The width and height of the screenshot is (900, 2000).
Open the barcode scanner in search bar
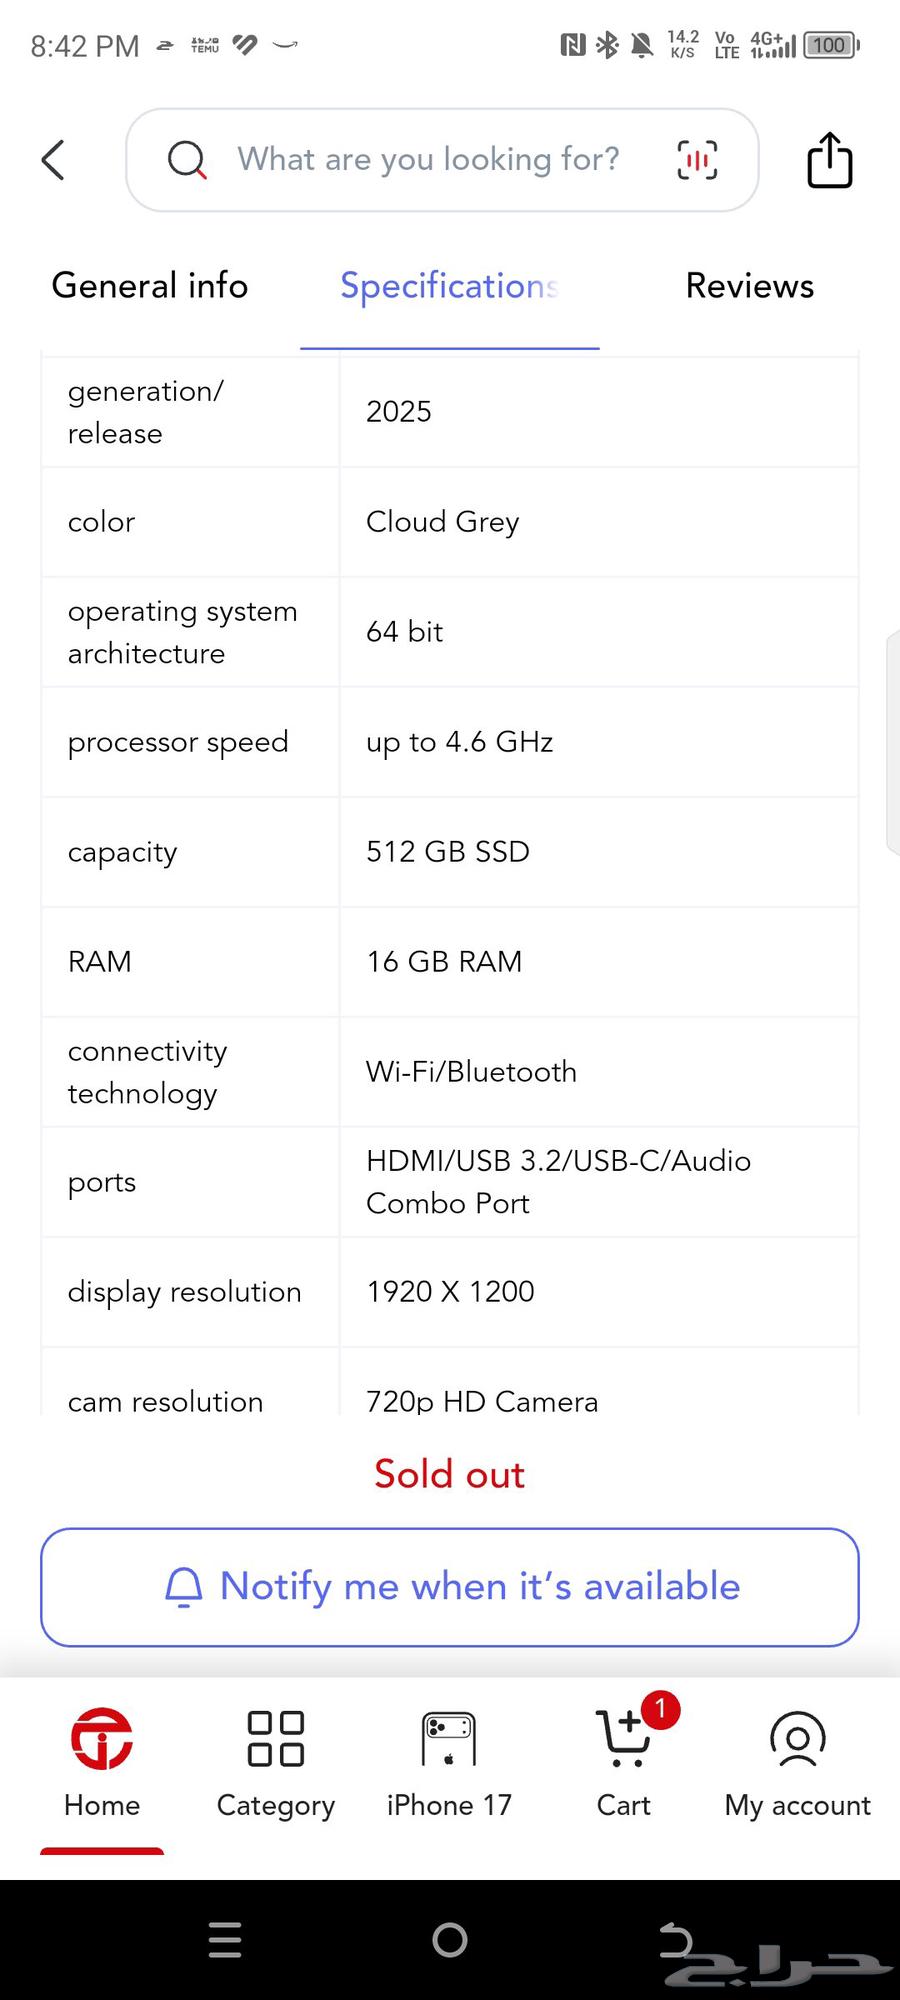pos(697,160)
